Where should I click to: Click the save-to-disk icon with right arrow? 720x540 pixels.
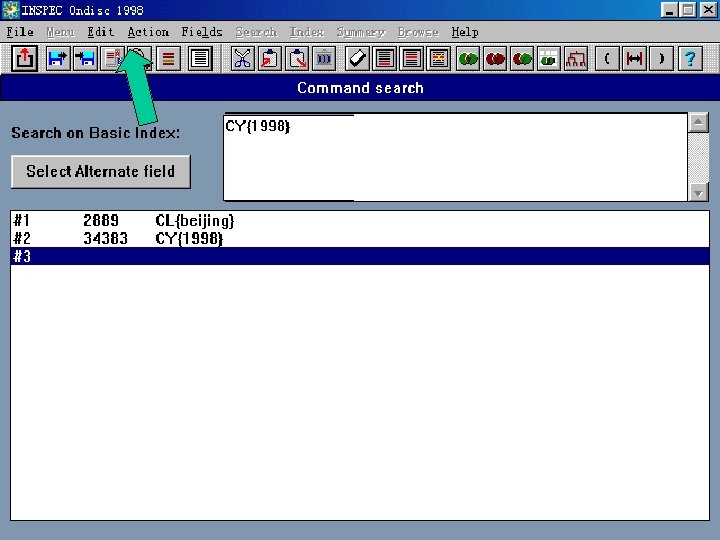58,59
